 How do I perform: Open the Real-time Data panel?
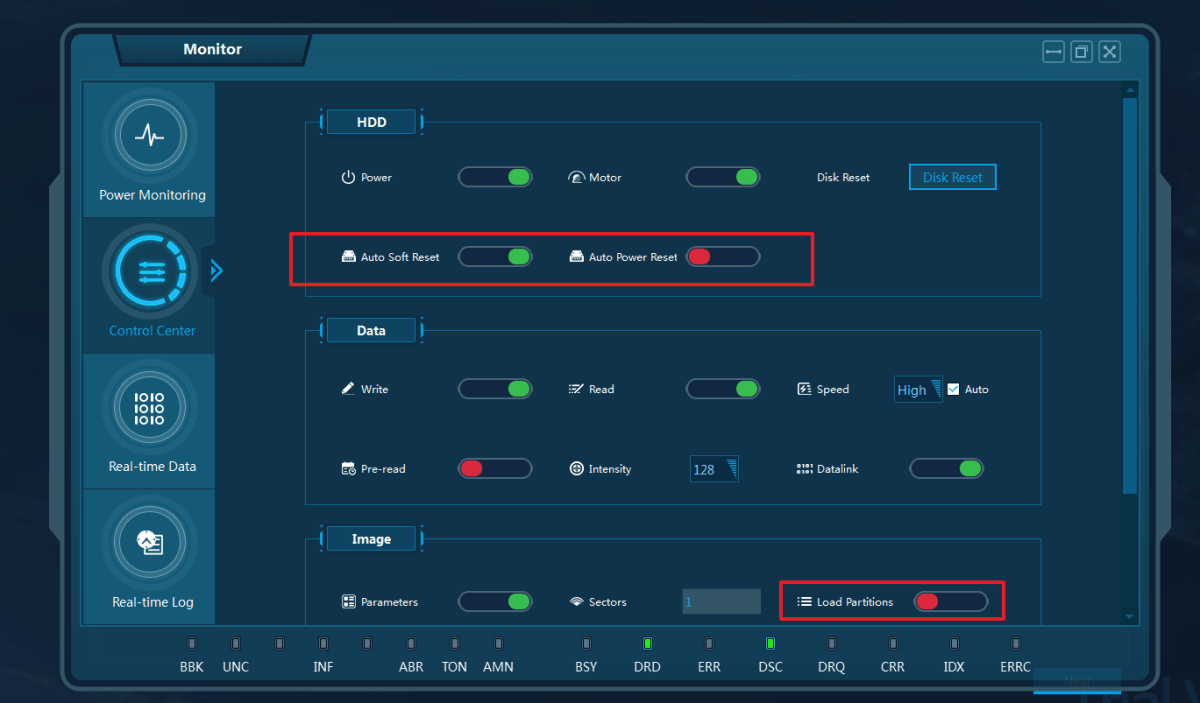tap(149, 407)
